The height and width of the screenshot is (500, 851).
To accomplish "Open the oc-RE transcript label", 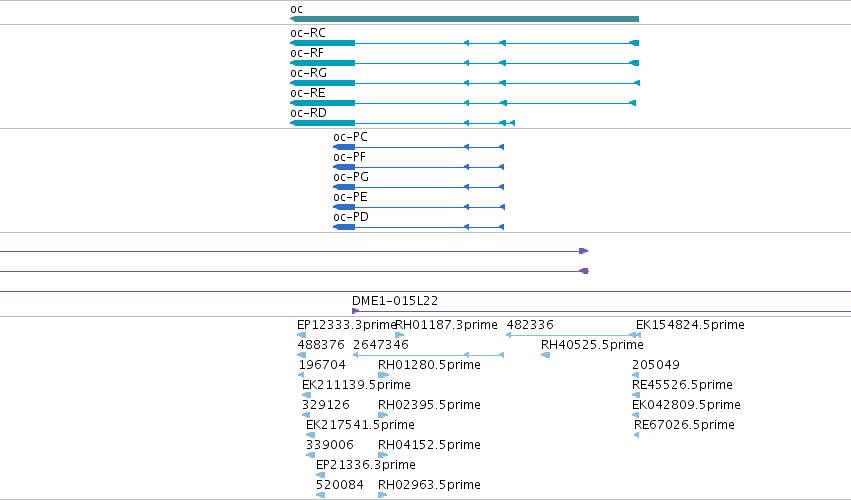I will pos(308,93).
